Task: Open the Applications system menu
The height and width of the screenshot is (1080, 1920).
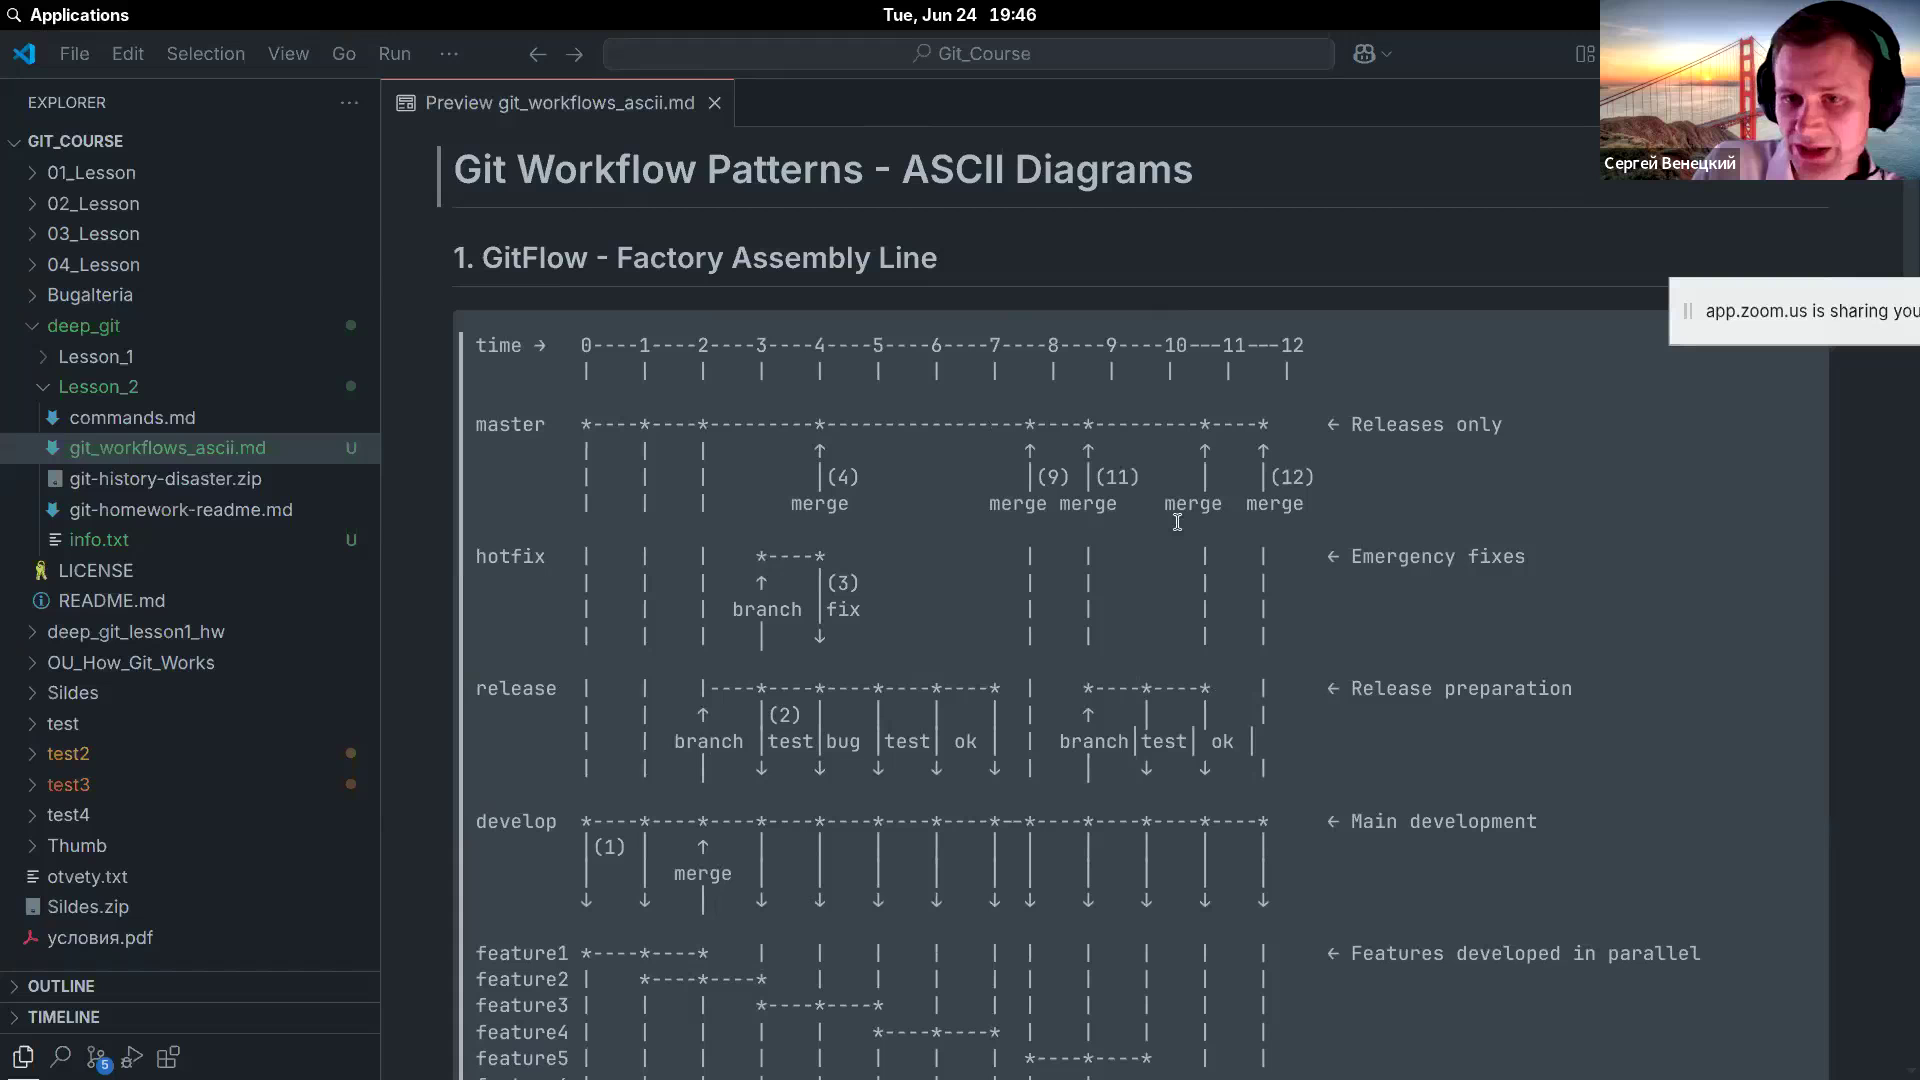Action: click(x=79, y=15)
